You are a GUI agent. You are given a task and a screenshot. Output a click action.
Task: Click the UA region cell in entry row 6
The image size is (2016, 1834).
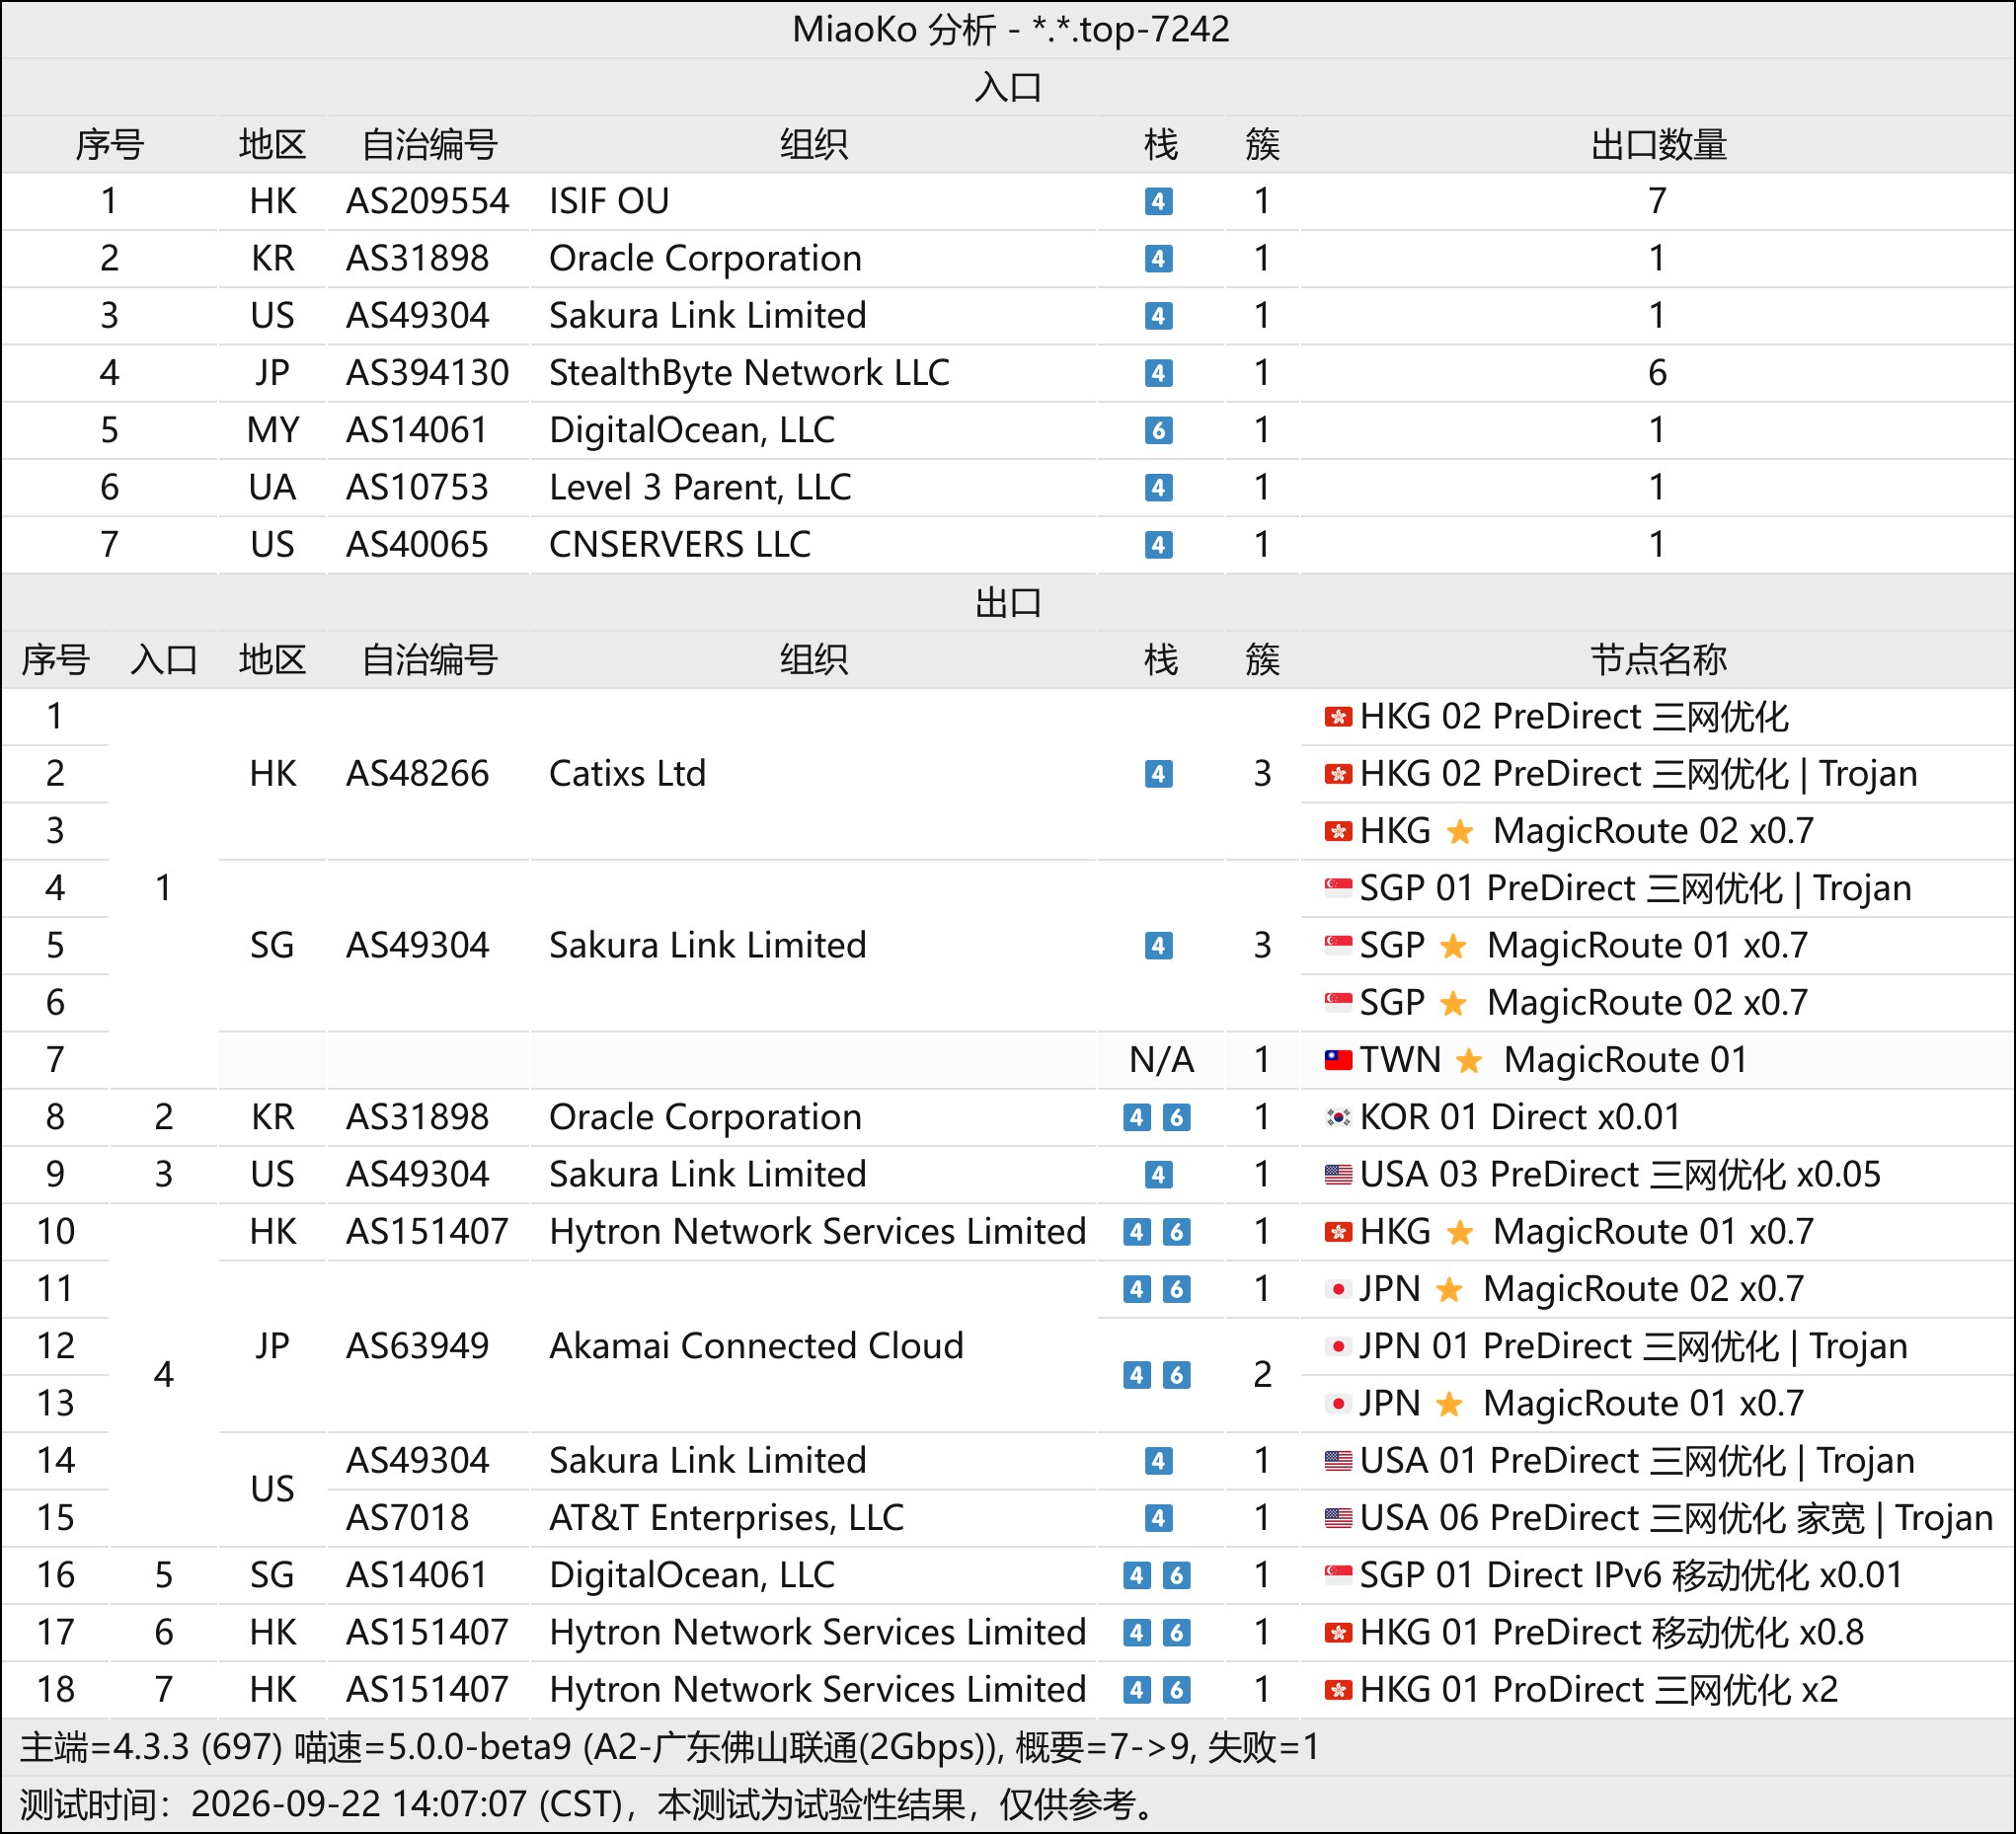(x=272, y=488)
